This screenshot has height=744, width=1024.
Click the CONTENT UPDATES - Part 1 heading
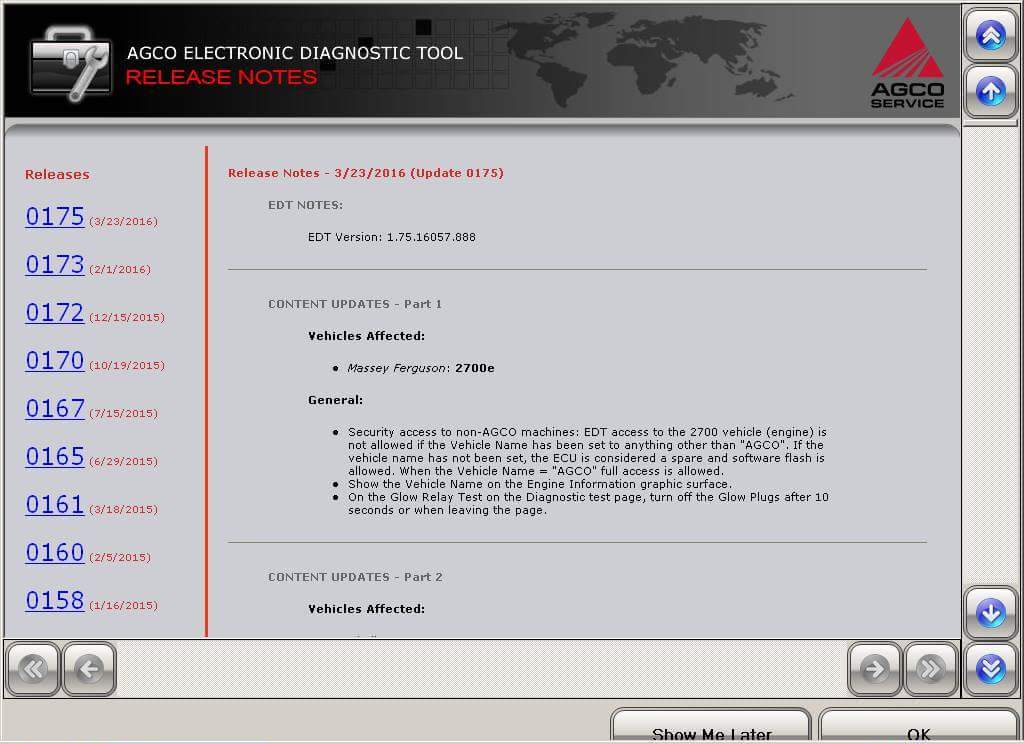click(x=355, y=304)
